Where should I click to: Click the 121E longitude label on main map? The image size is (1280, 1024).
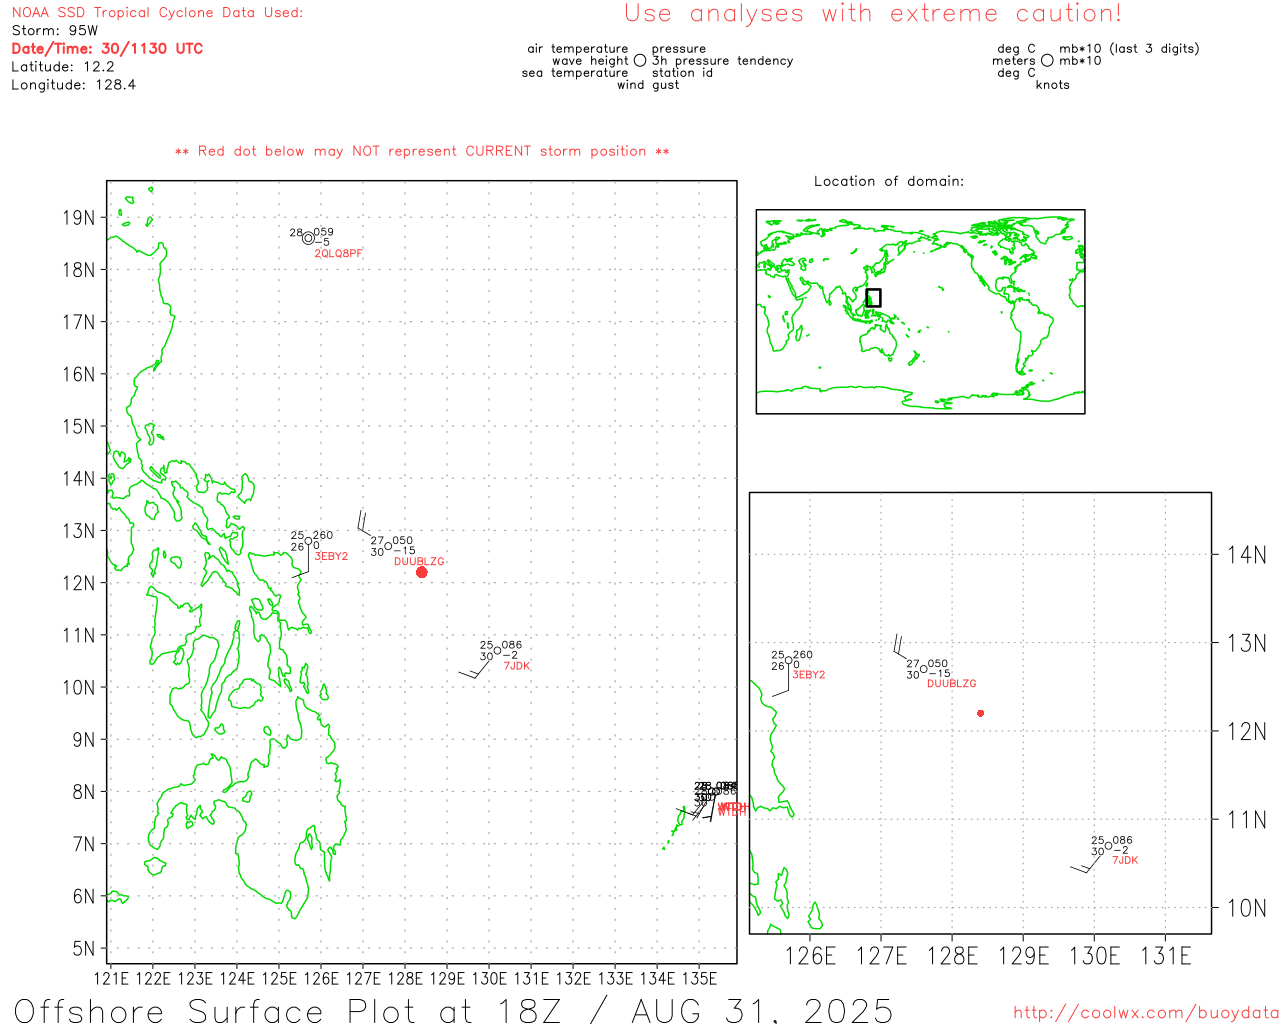click(x=110, y=977)
